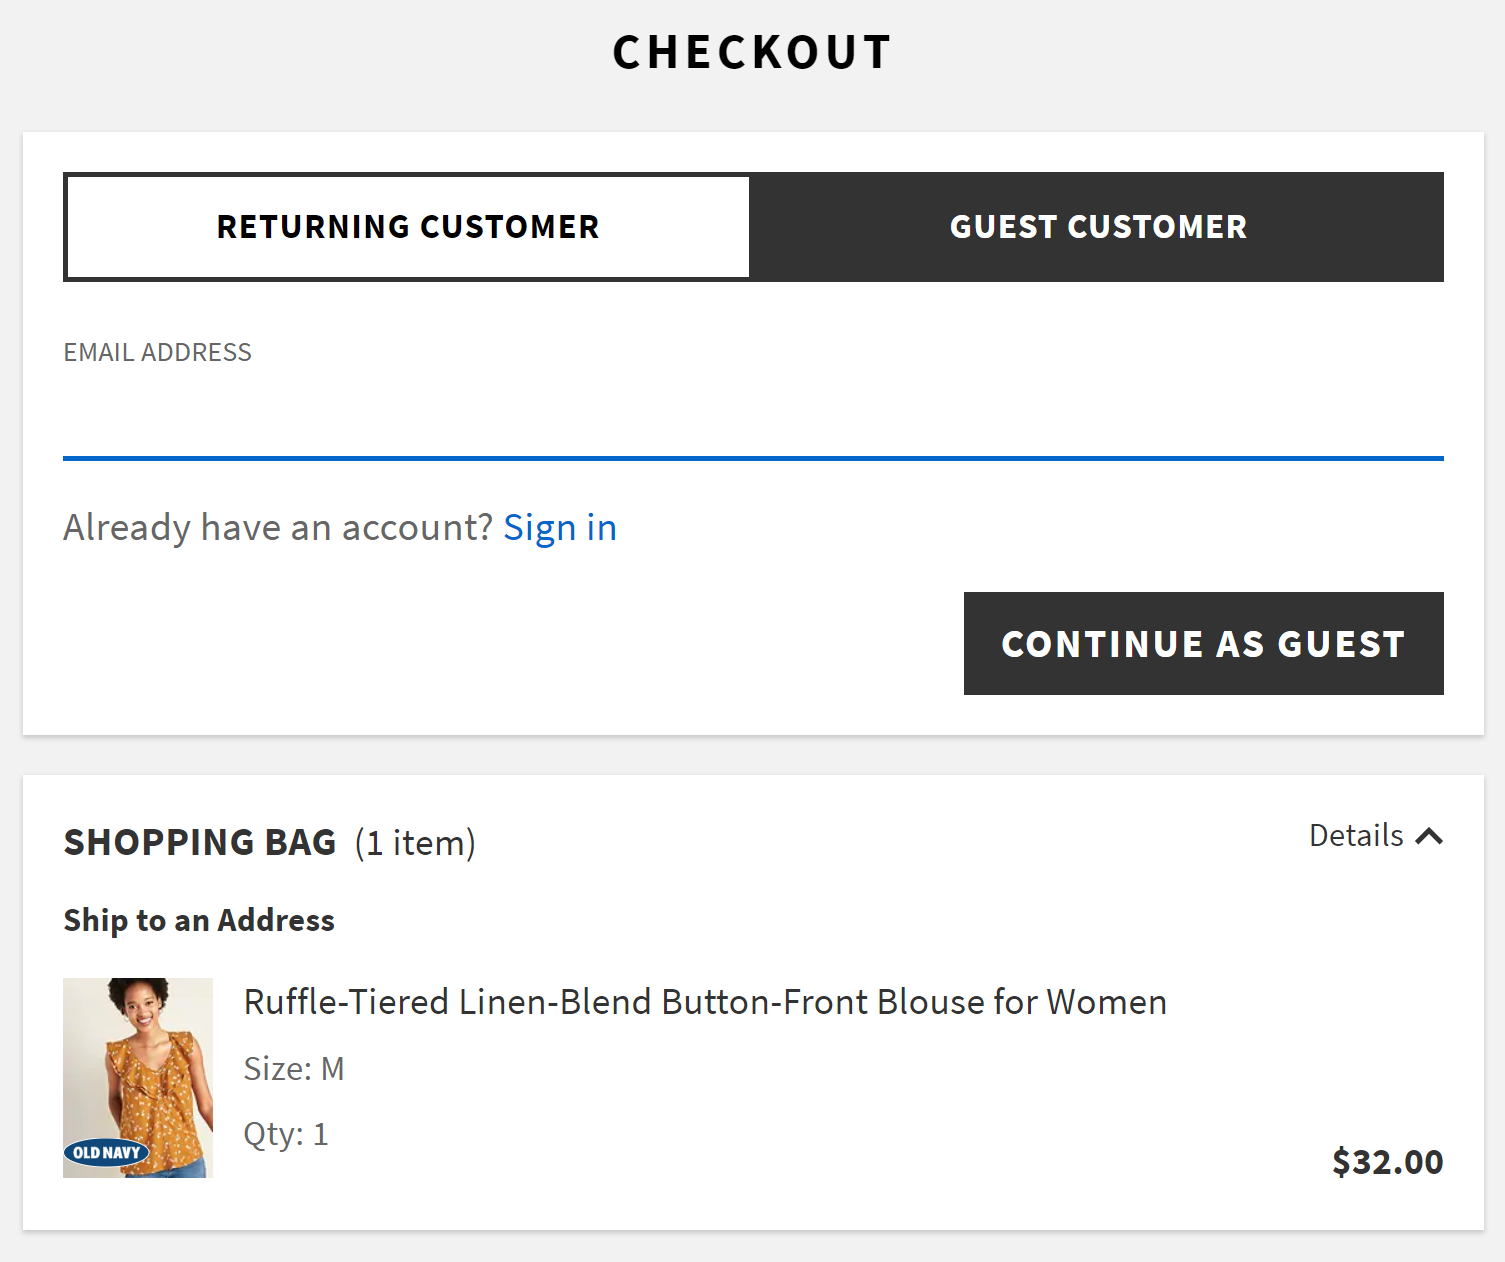Select the Guest Customer tab

point(1097,227)
